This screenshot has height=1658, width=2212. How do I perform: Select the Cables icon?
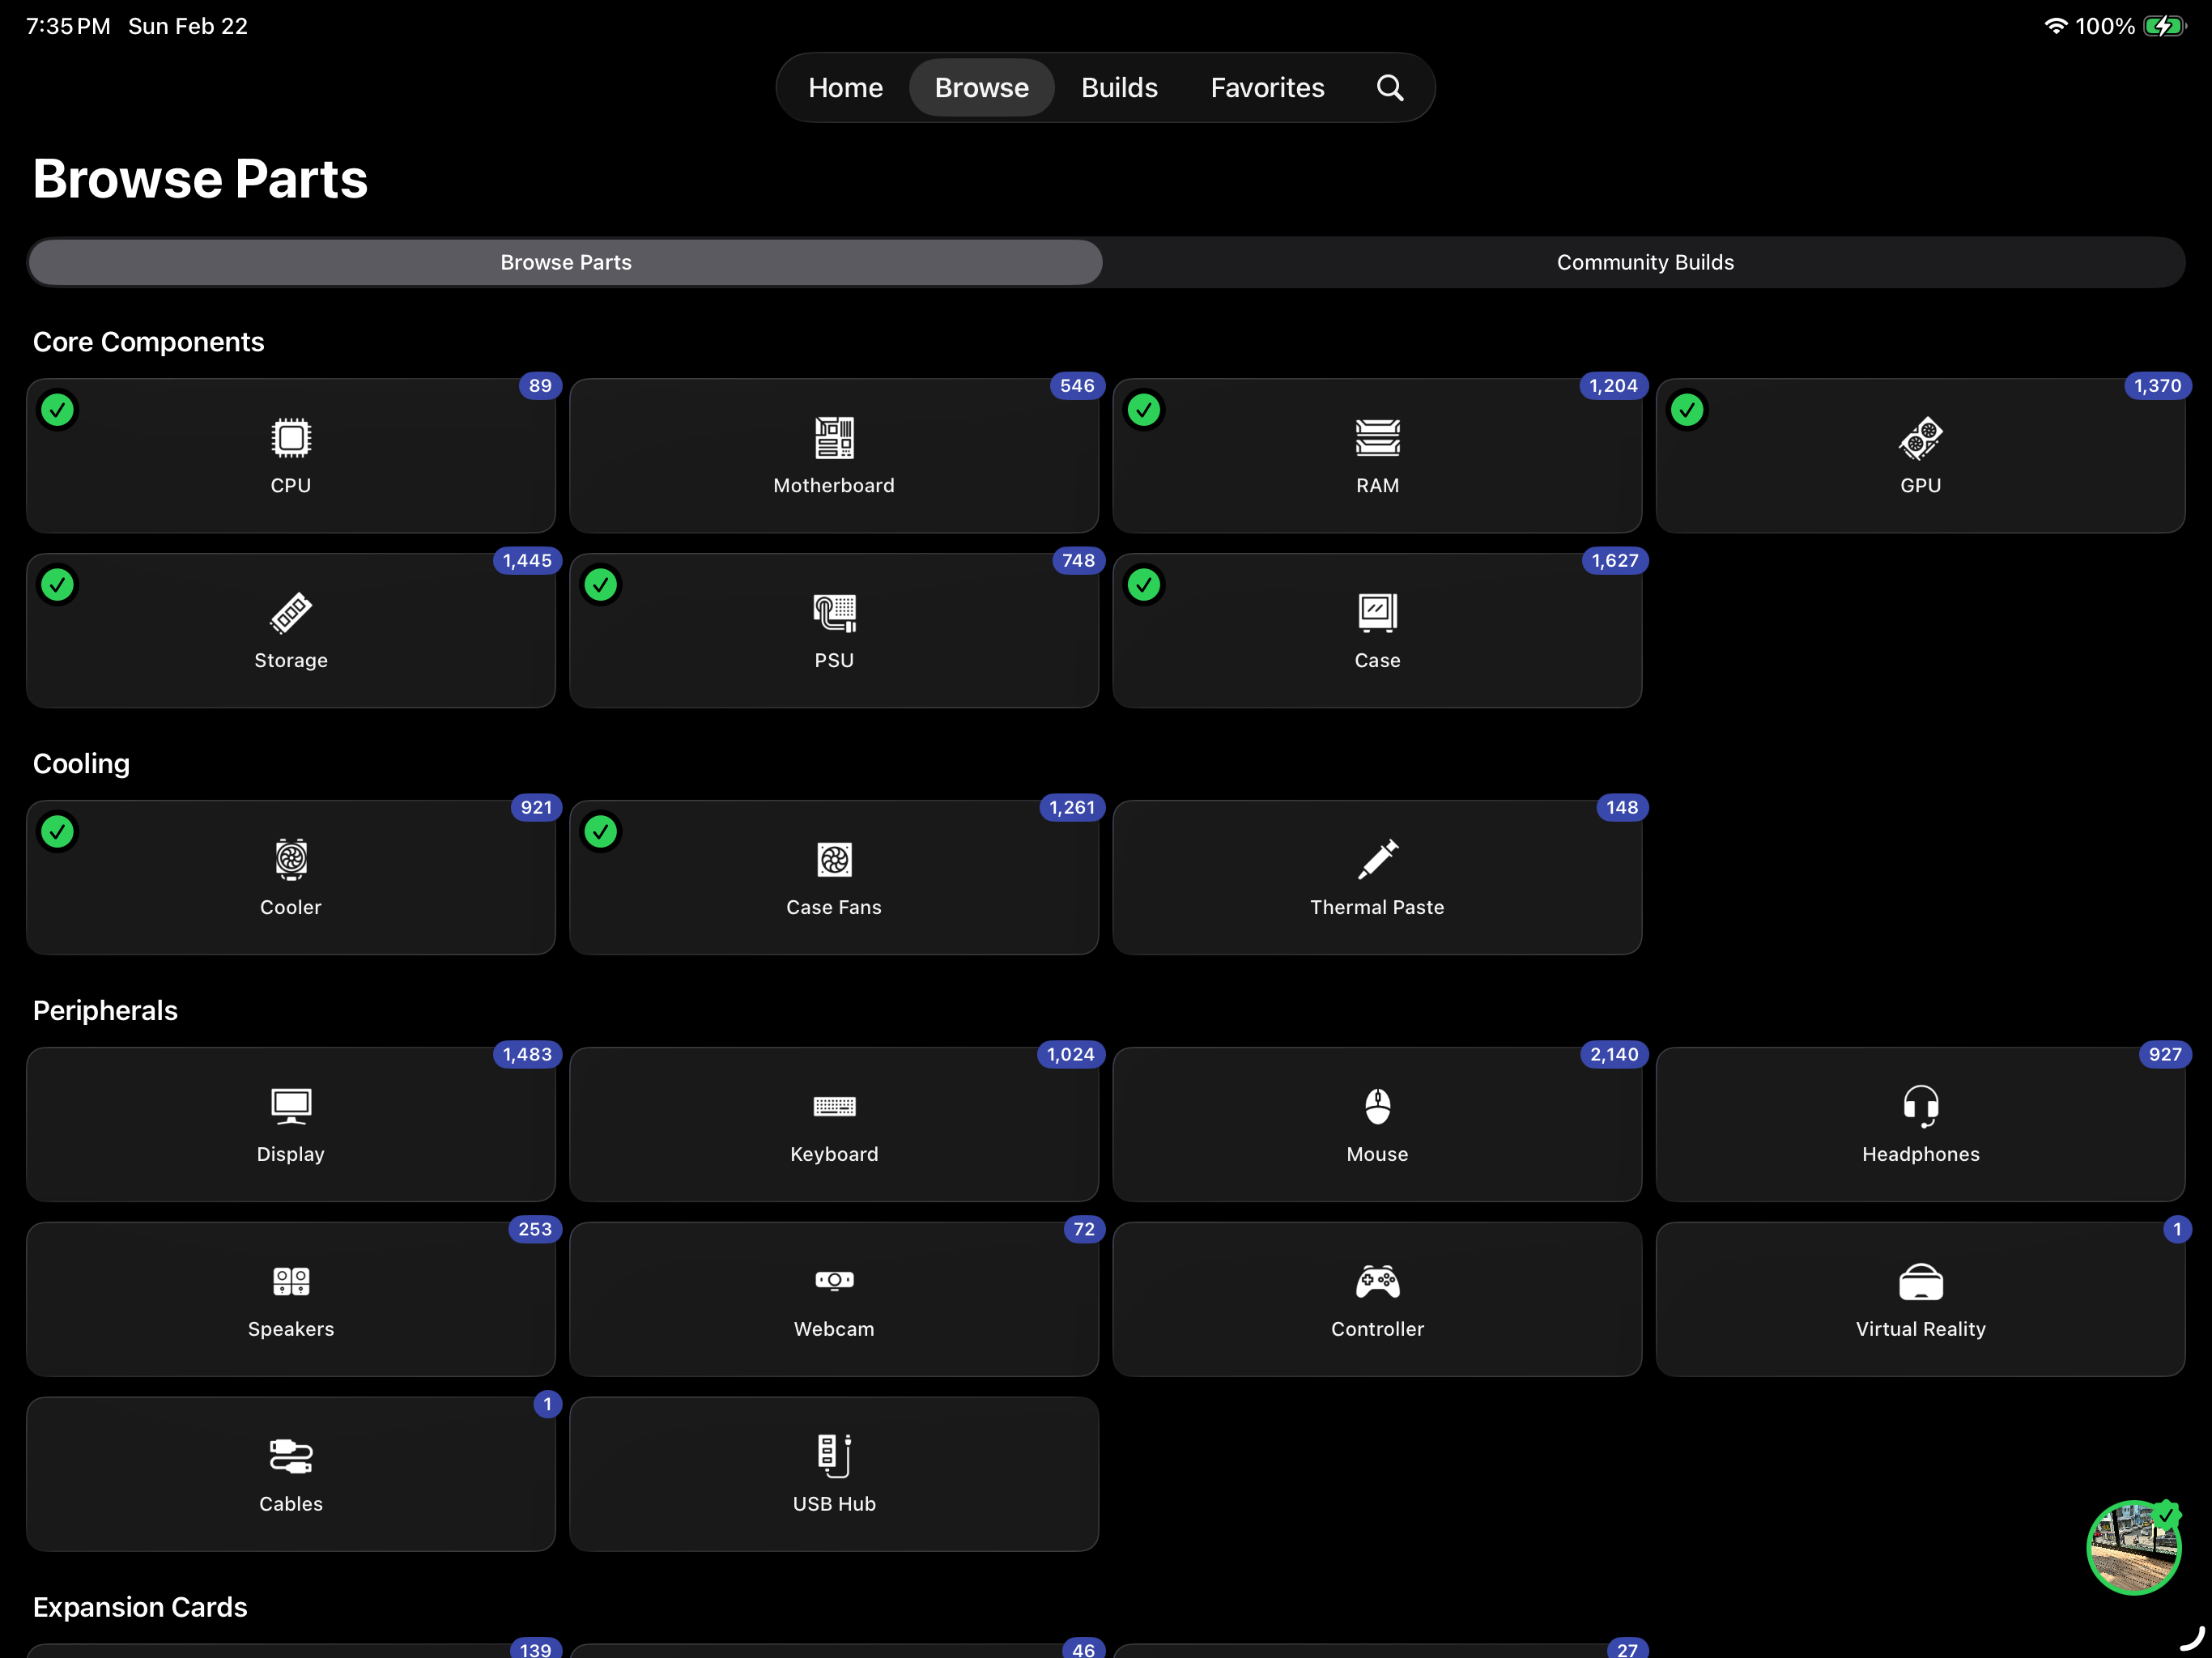click(x=291, y=1456)
